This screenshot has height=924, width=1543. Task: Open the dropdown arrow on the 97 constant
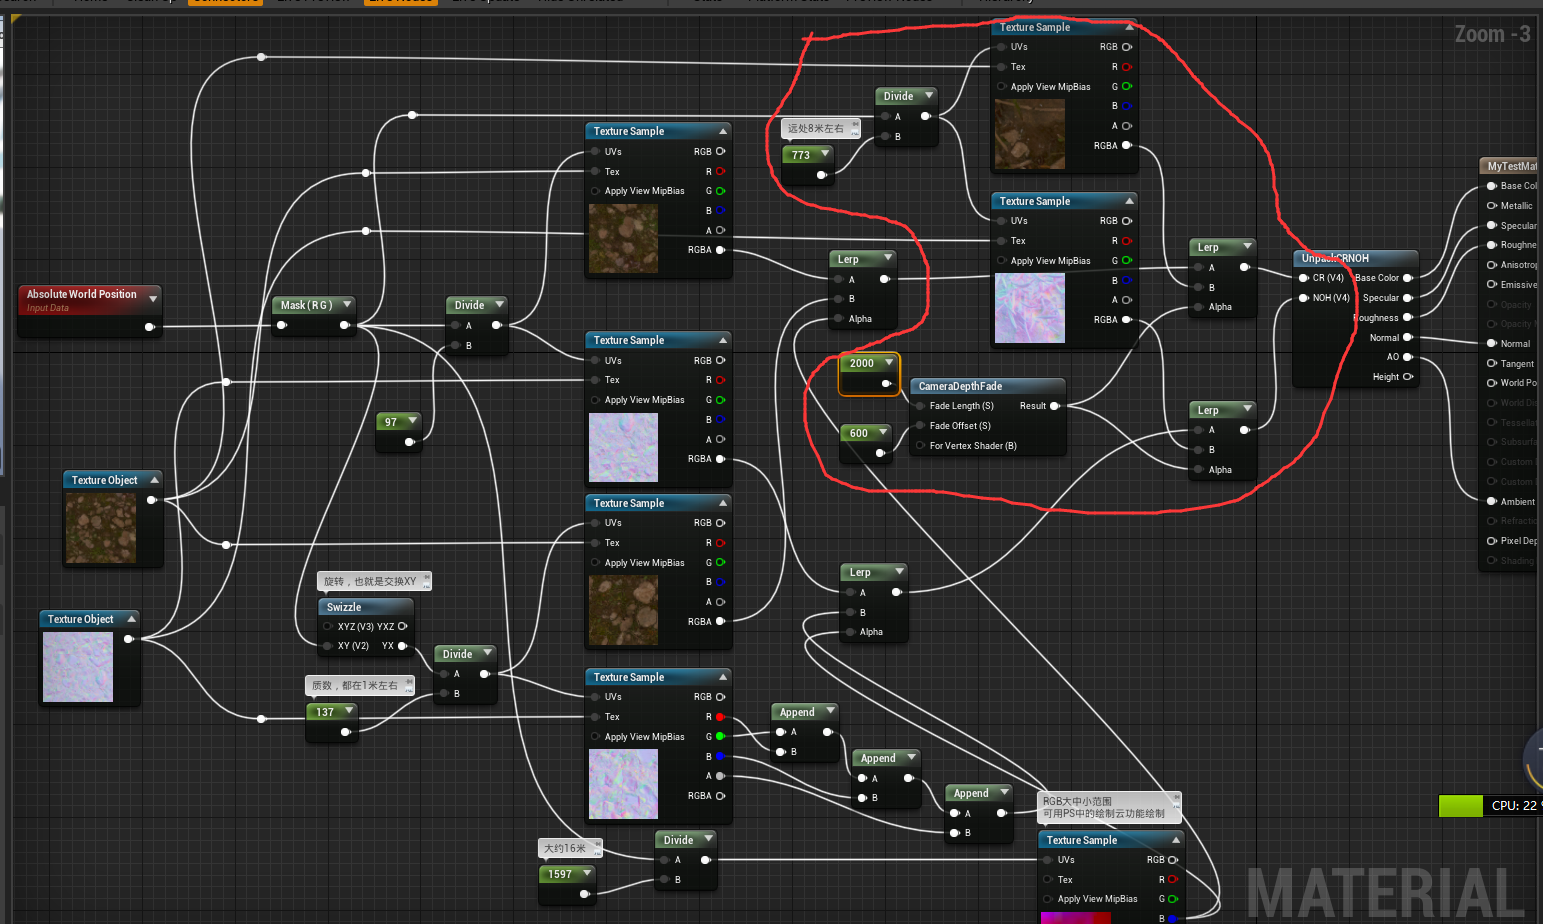pyautogui.click(x=412, y=420)
